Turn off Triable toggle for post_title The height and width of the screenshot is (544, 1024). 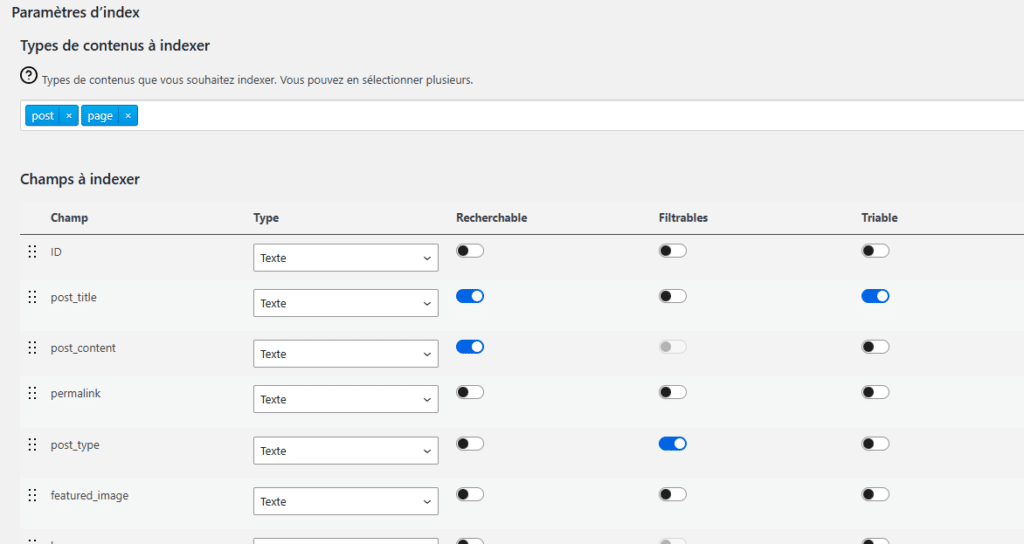875,296
